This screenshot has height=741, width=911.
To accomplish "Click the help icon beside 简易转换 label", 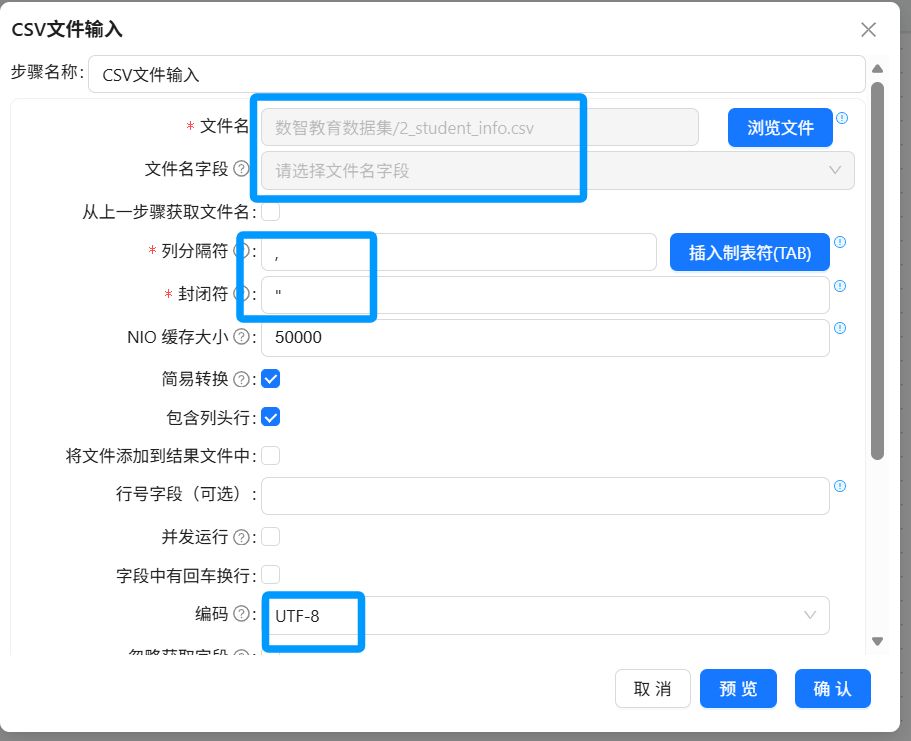I will coord(241,379).
